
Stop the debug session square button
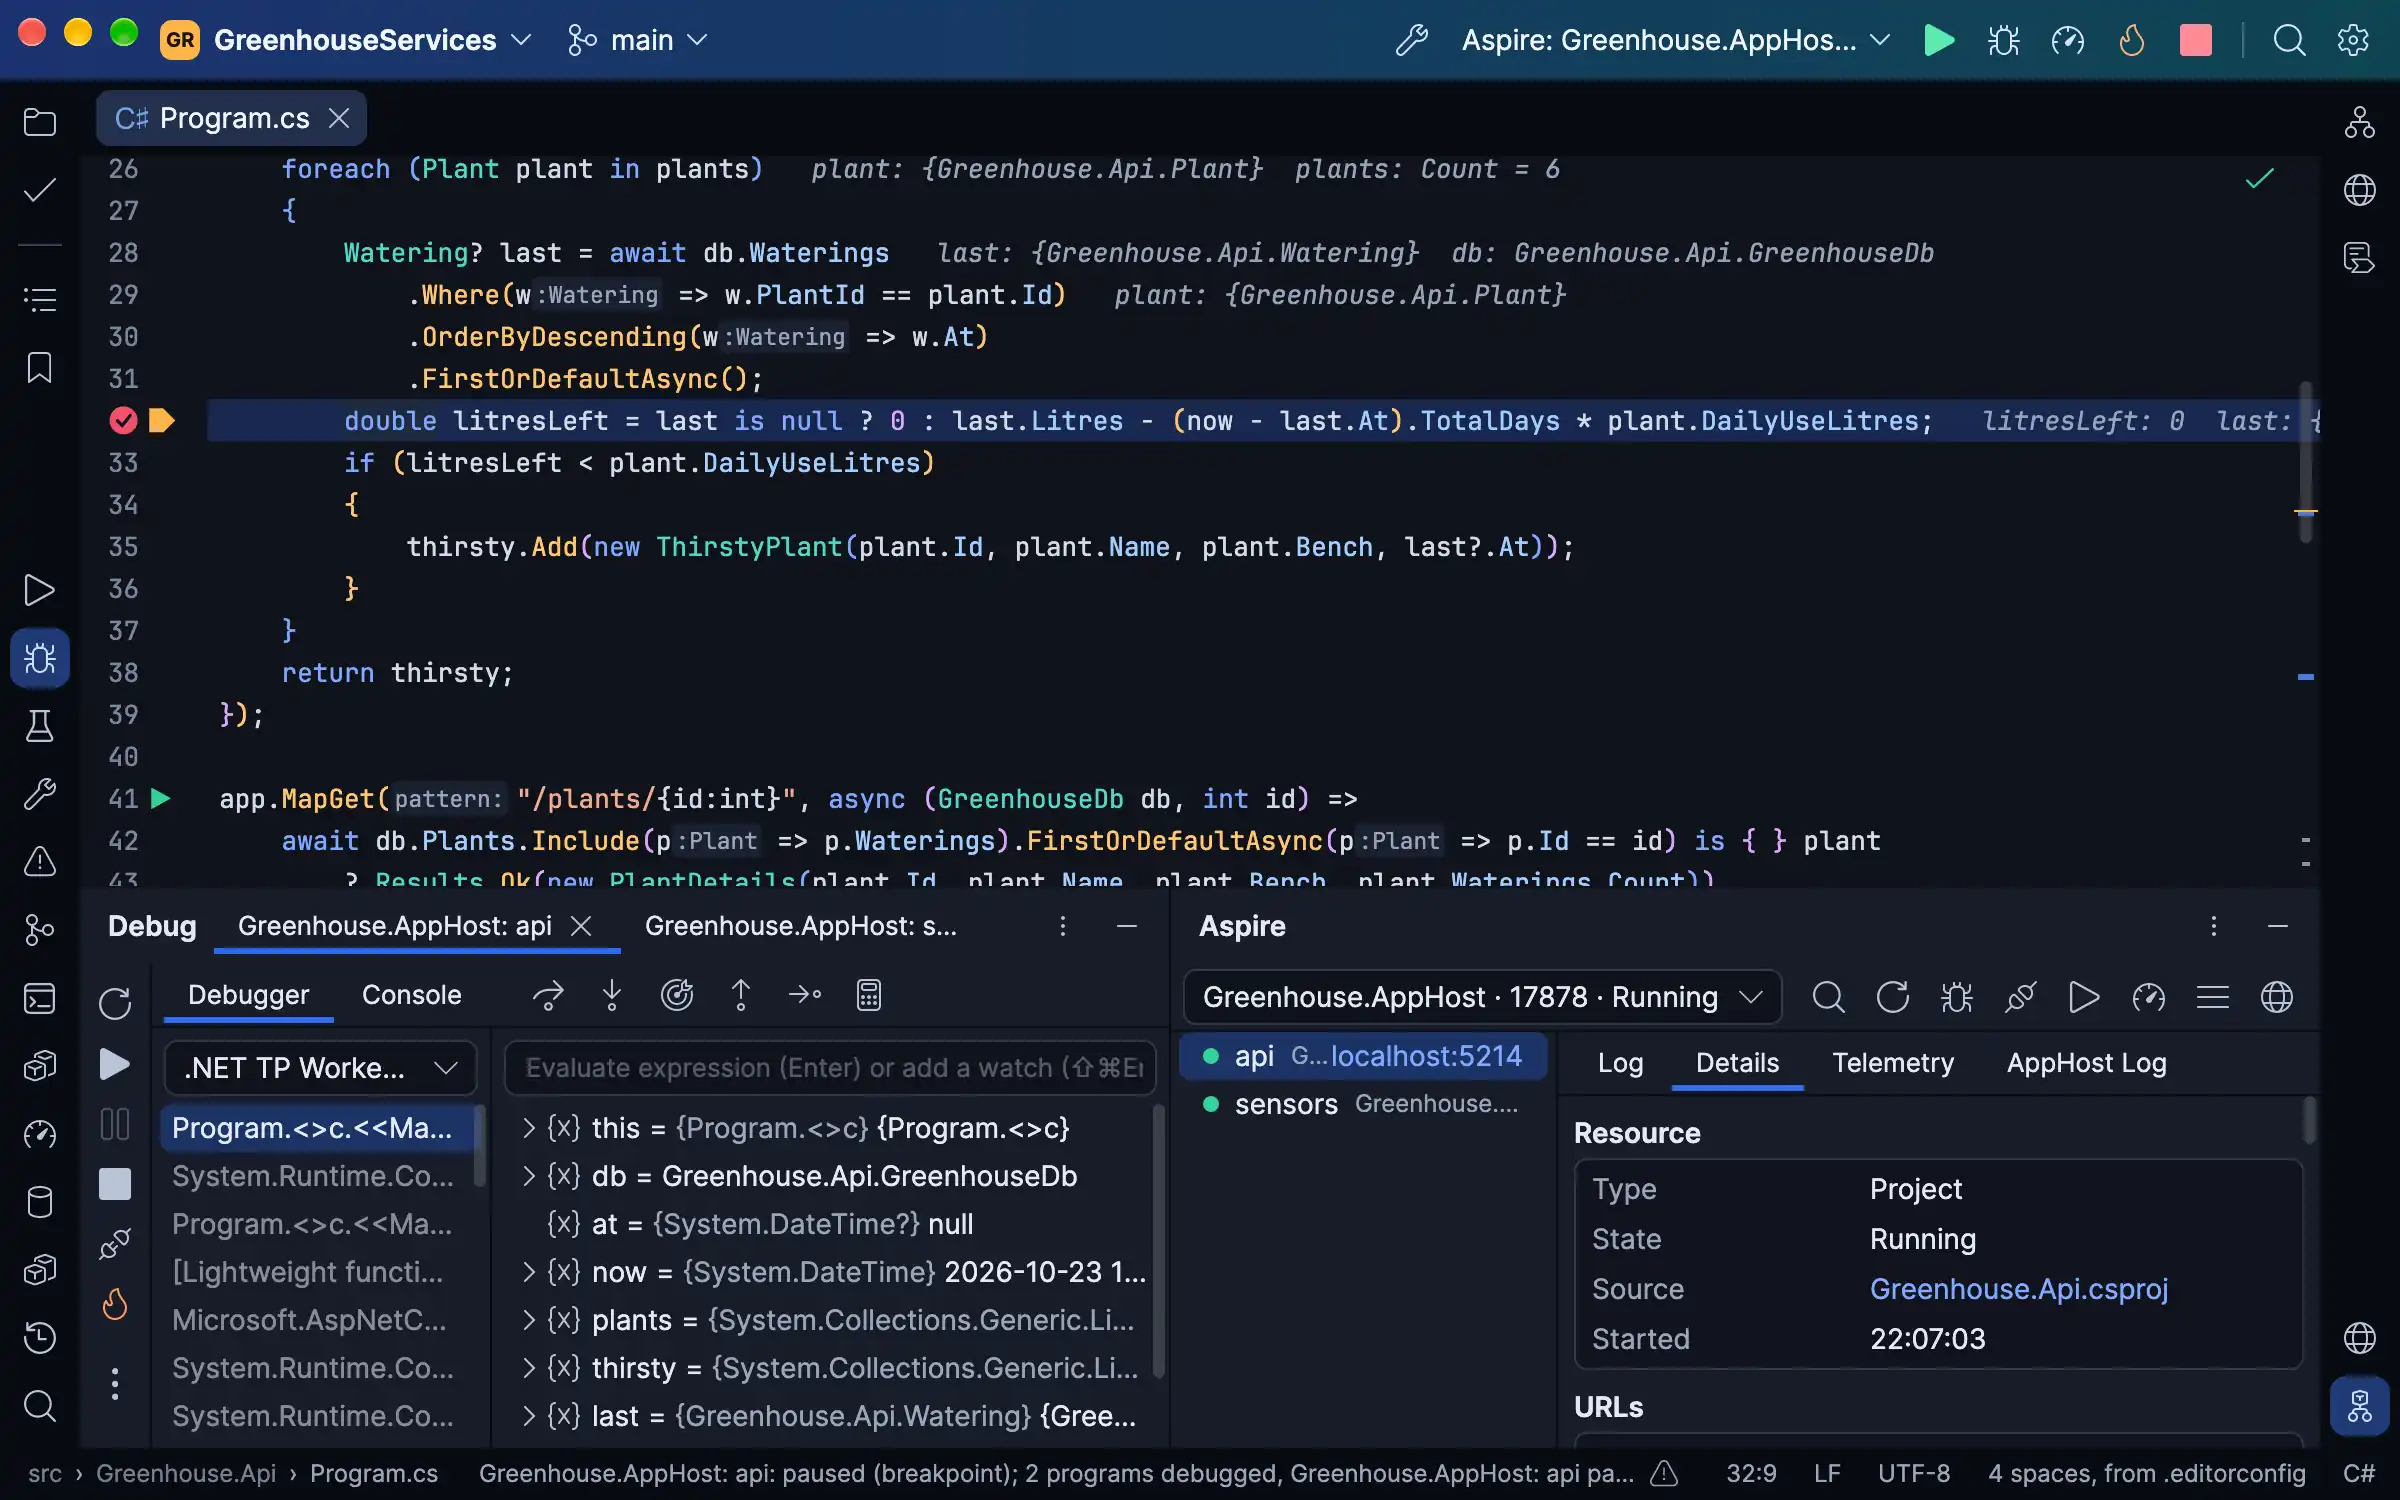(115, 1184)
